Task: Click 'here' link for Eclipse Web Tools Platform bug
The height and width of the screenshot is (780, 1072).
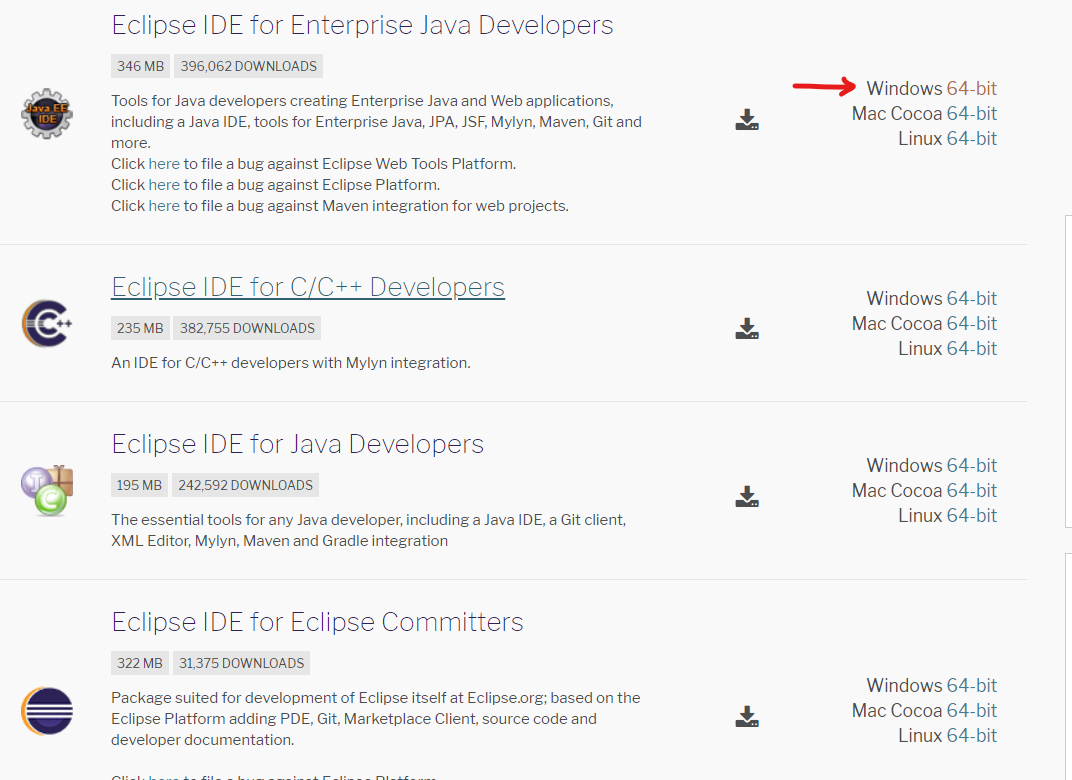Action: tap(164, 164)
